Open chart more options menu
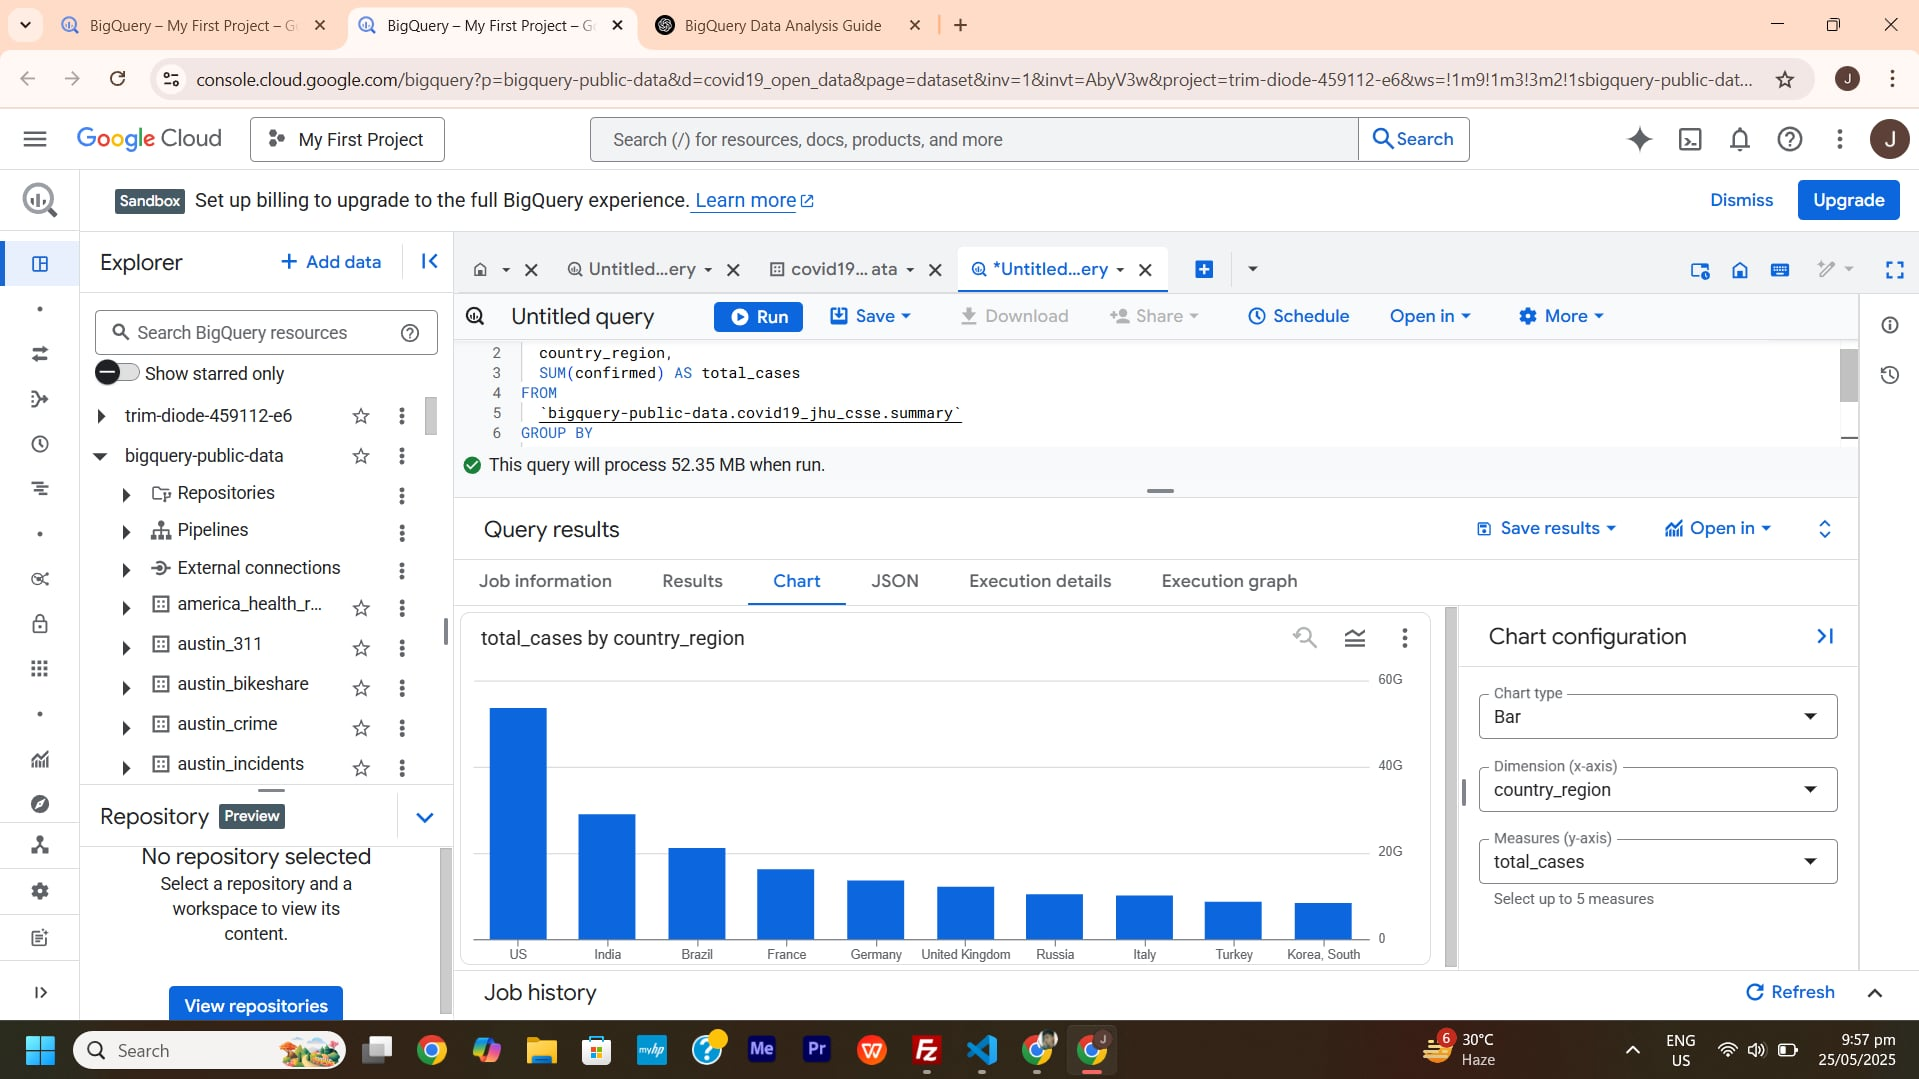Viewport: 1919px width, 1079px height. coord(1404,638)
